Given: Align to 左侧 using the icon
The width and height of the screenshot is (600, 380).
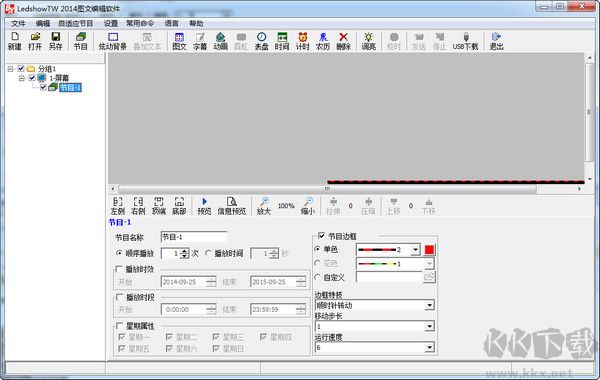Looking at the screenshot, I should click(118, 206).
